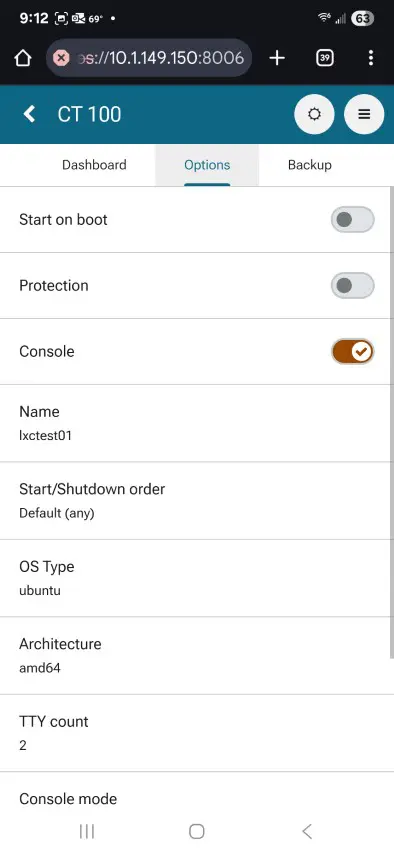Image resolution: width=394 pixels, height=854 pixels.
Task: Open a new browser tab with plus icon
Action: click(277, 58)
